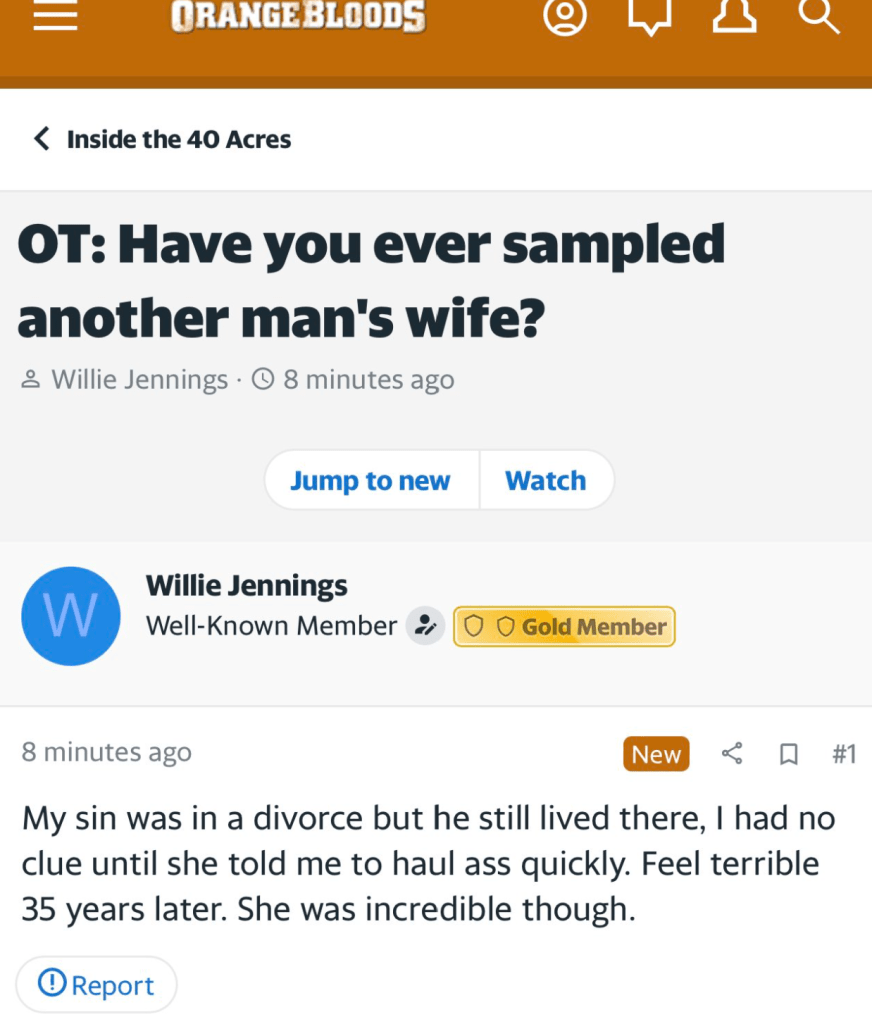Viewport: 872px width, 1024px height.
Task: Go back via the chevron arrow
Action: (42, 138)
